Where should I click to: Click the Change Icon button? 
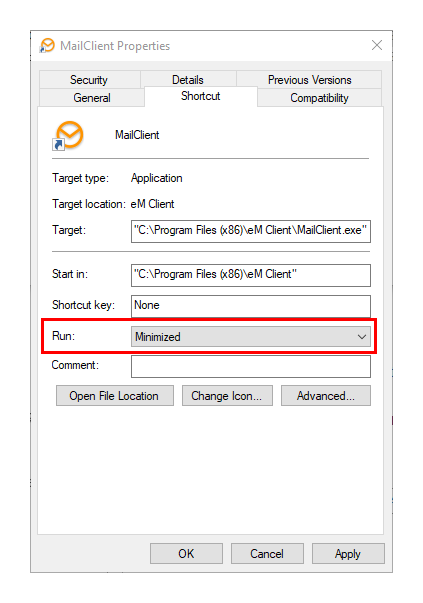tap(227, 396)
